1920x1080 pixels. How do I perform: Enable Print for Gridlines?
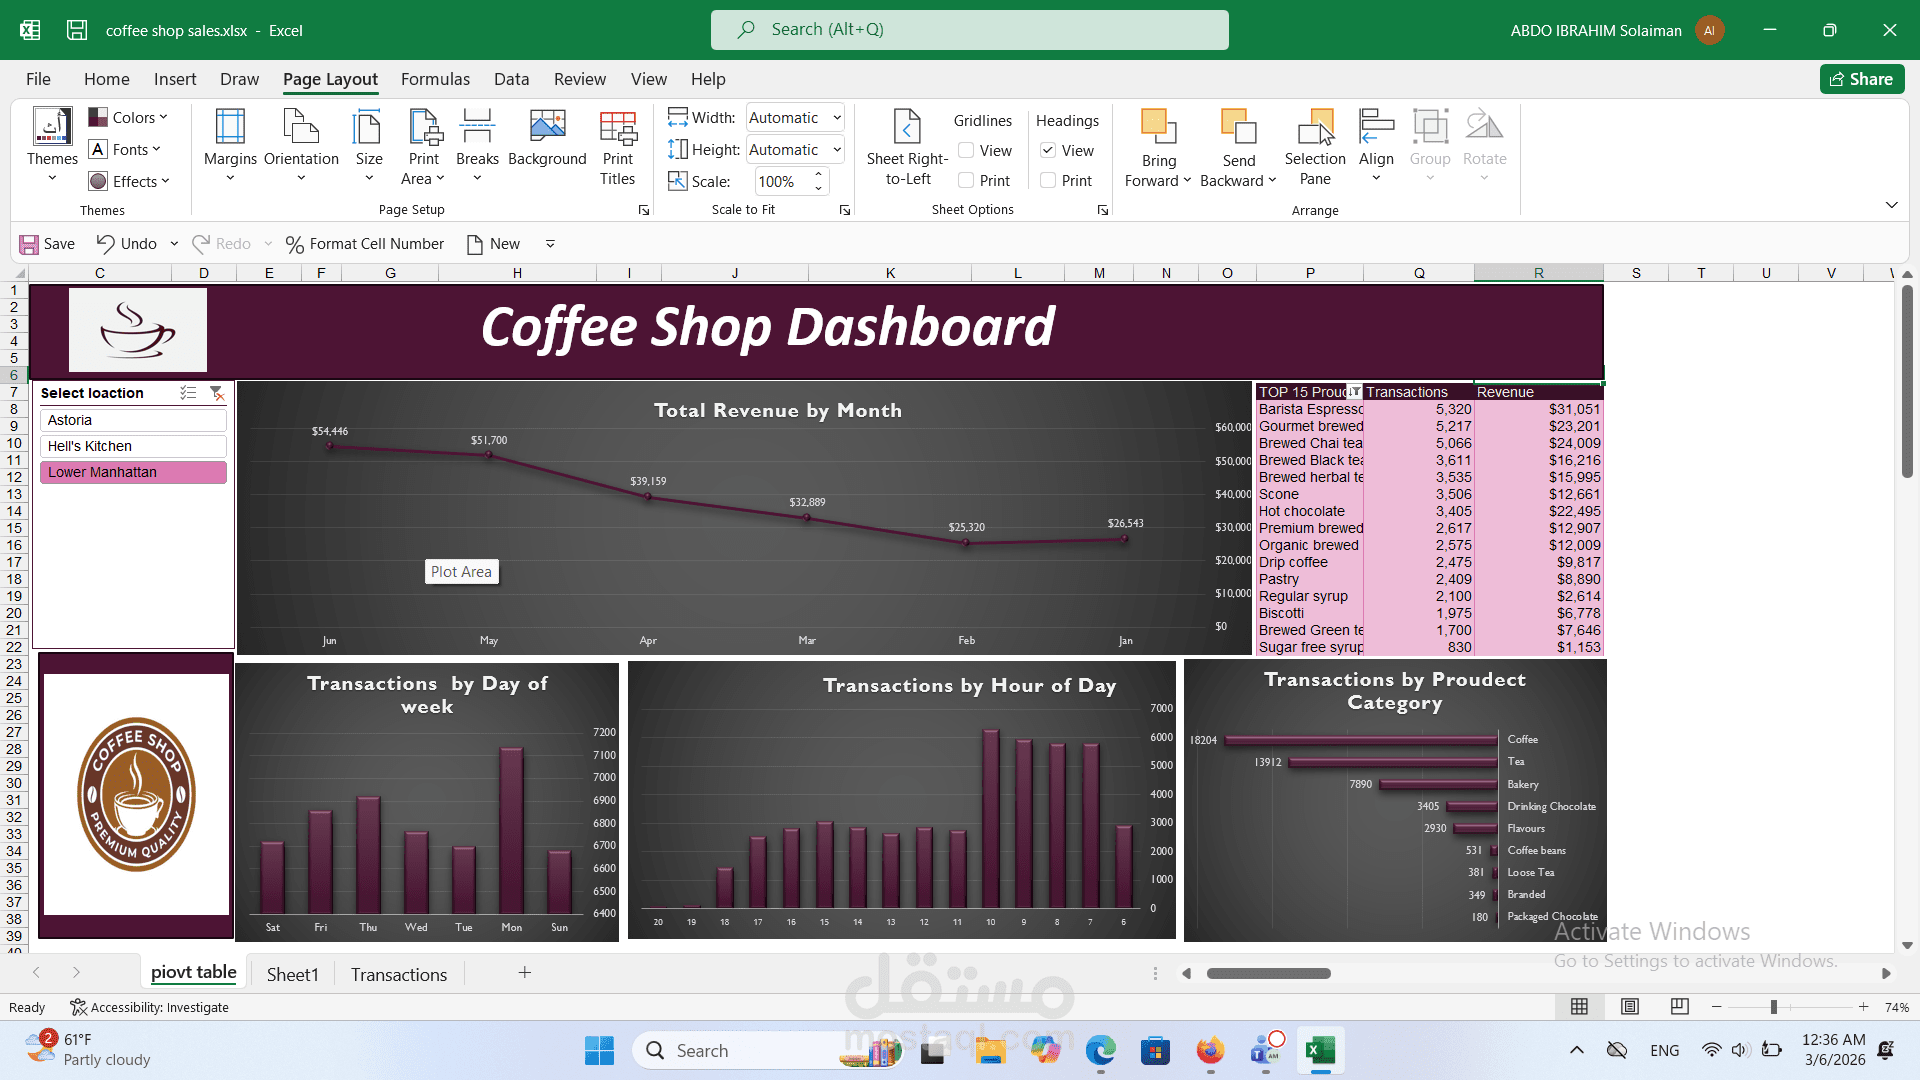coord(966,180)
